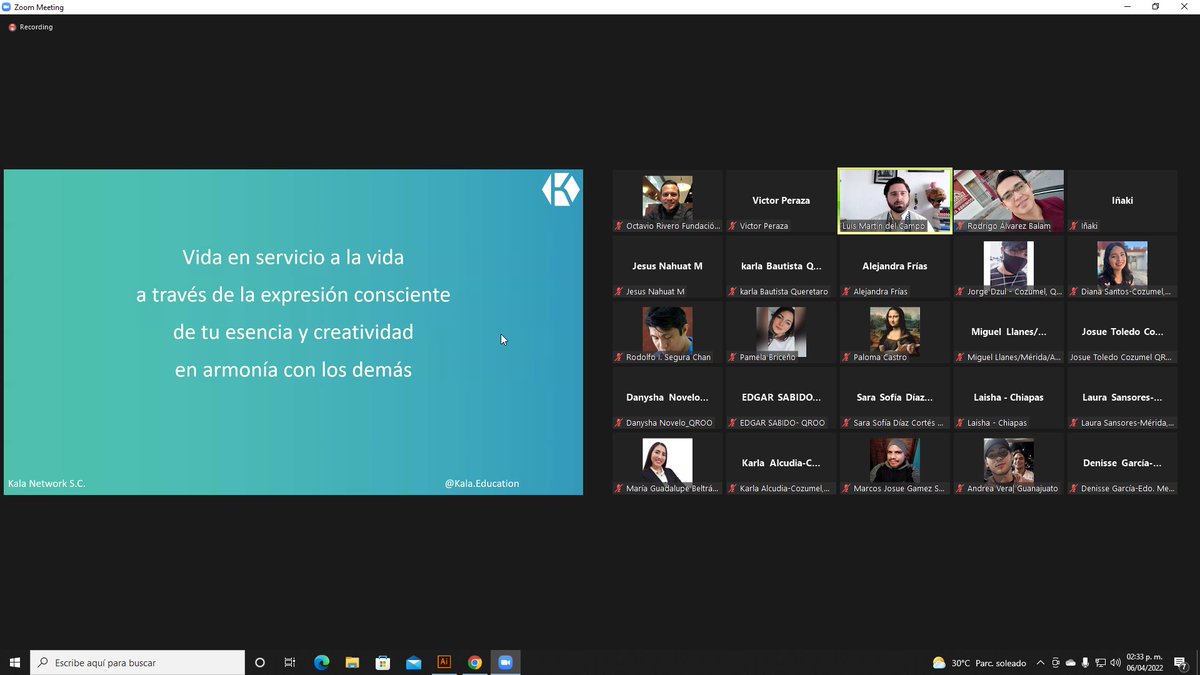Screen dimensions: 1200x675
Task: Click the muted mic icon beside Iñaki
Action: pos(1074,226)
